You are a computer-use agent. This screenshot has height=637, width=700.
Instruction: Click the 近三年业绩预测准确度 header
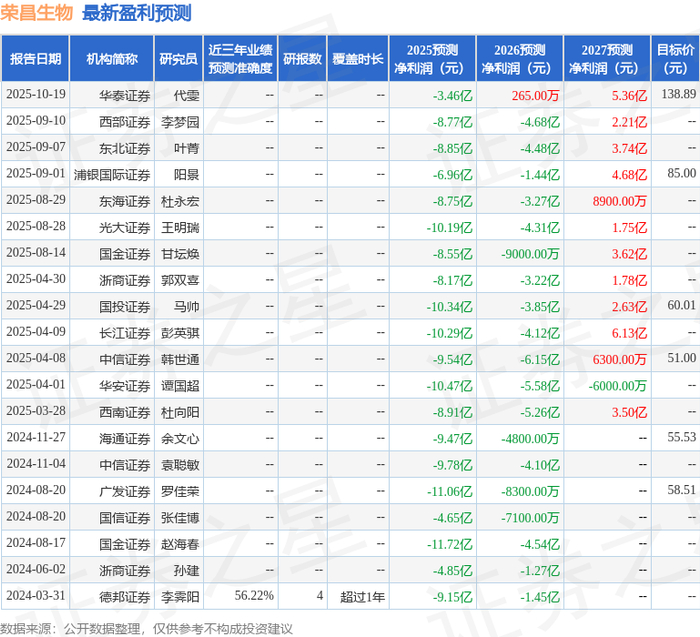pos(241,59)
